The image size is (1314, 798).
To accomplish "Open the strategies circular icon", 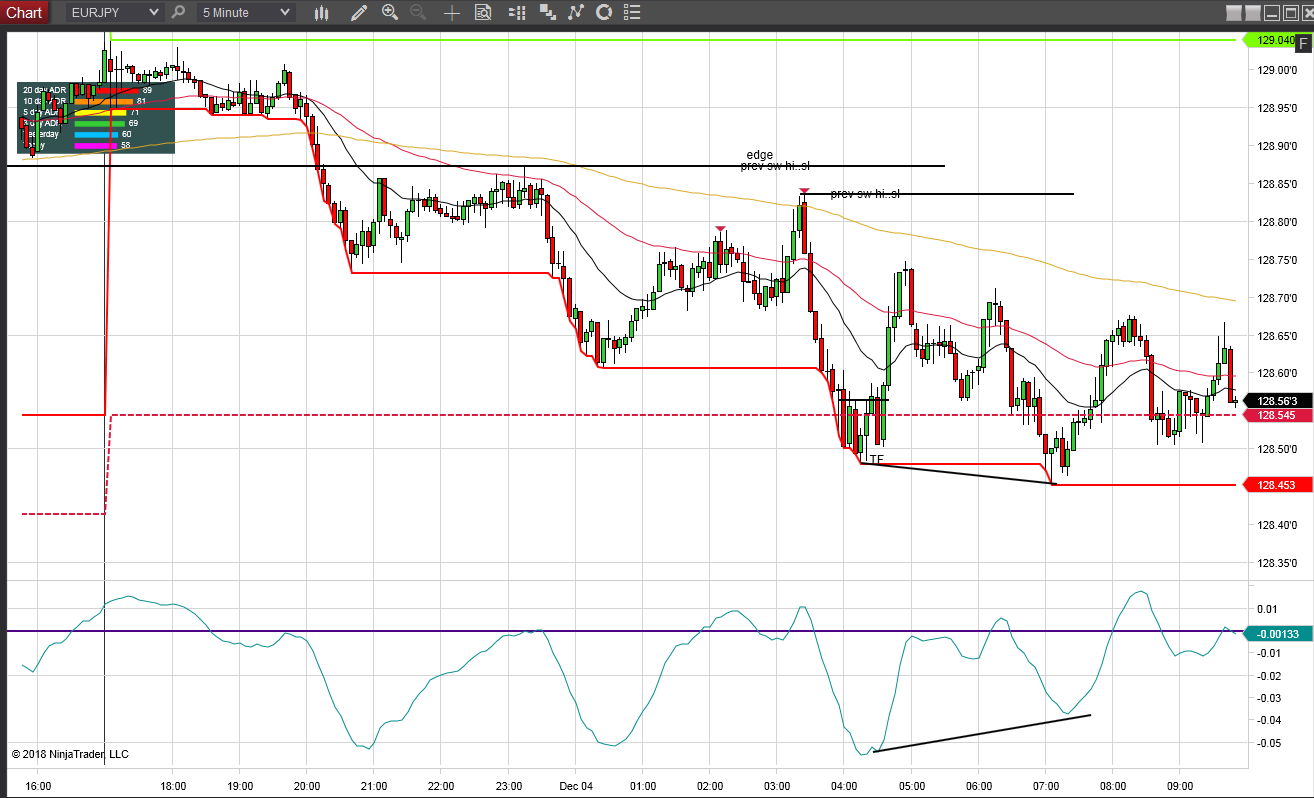I will [x=603, y=13].
